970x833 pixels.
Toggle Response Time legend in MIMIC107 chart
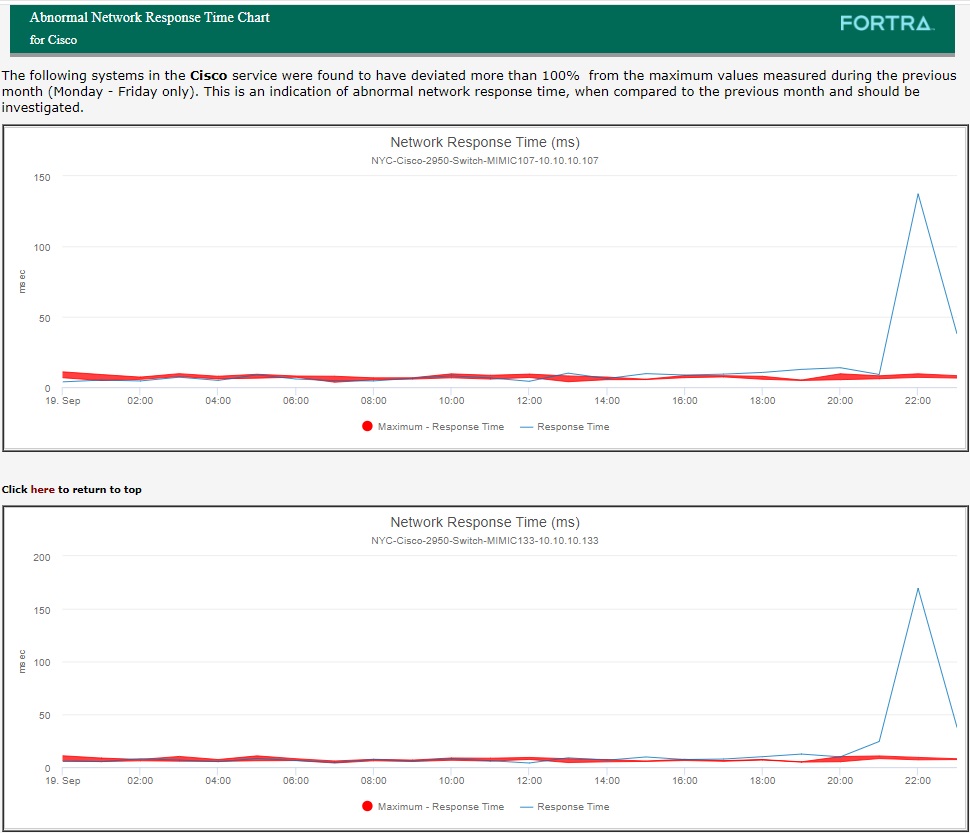(565, 427)
